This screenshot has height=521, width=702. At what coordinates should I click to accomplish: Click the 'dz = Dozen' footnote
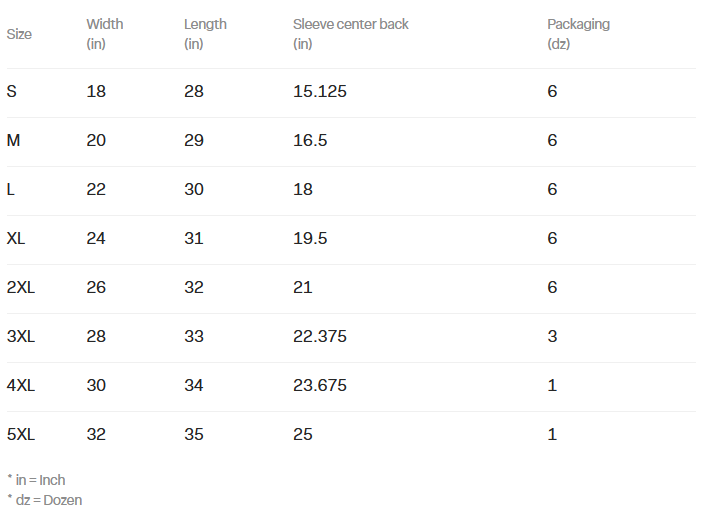click(x=45, y=500)
